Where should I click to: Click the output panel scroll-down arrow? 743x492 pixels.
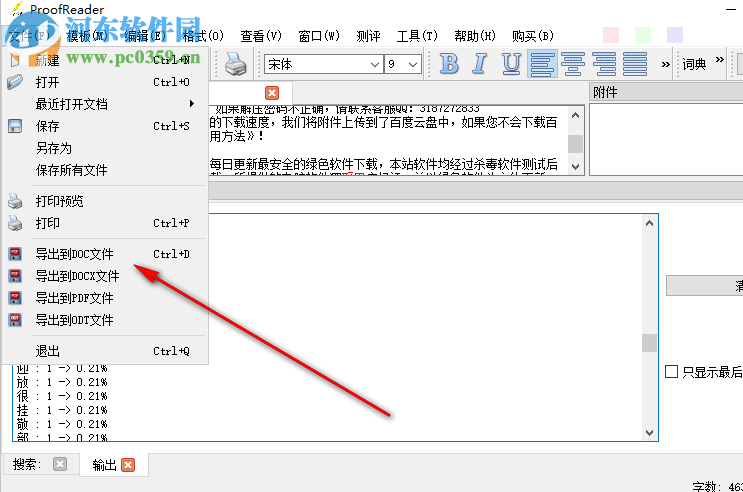pos(649,433)
